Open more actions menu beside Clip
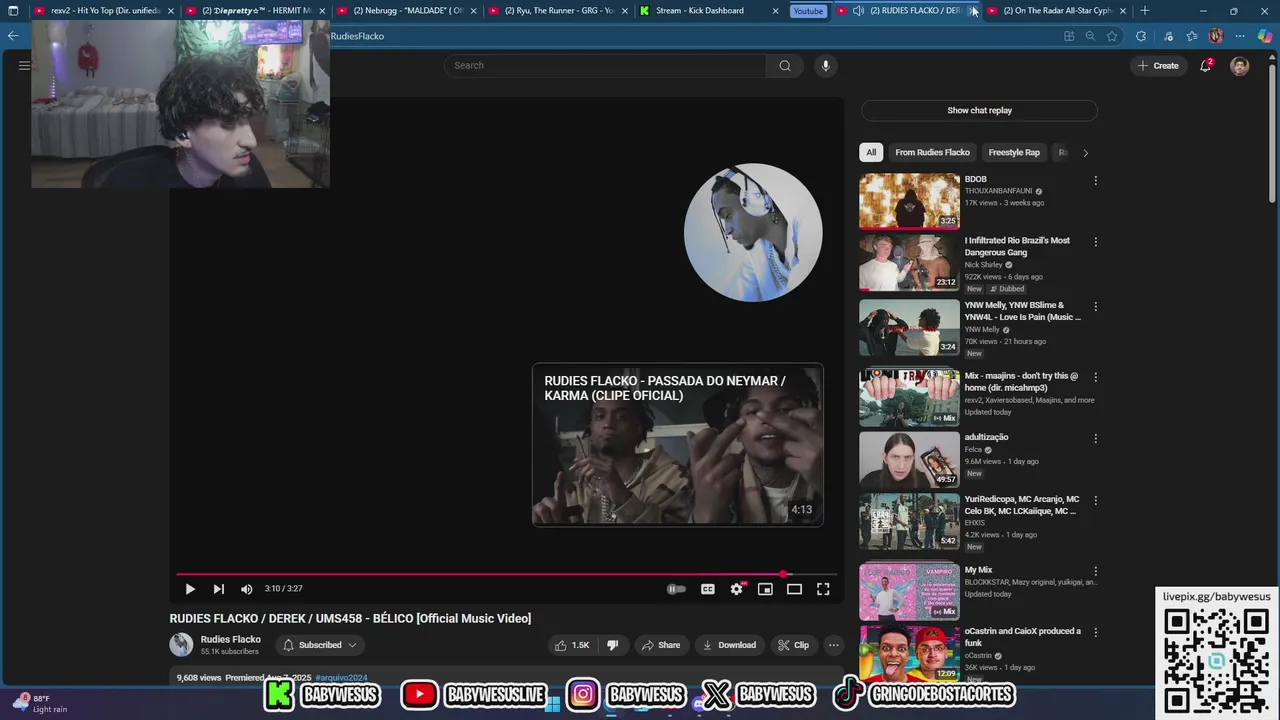Image resolution: width=1280 pixels, height=720 pixels. pyautogui.click(x=834, y=645)
